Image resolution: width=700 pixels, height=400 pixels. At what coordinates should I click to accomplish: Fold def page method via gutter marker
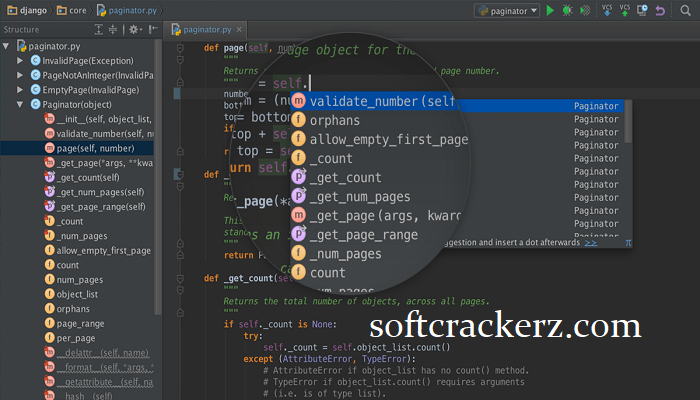click(180, 48)
